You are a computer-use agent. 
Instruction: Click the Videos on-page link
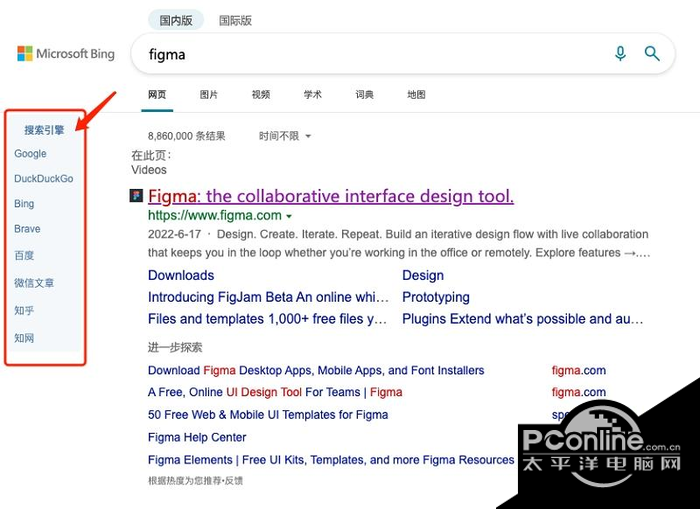pos(149,170)
